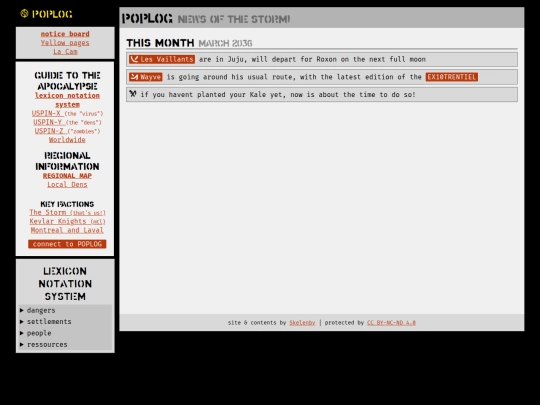The height and width of the screenshot is (405, 540).
Task: Click the POPLOG logo icon in the sidebar header
Action: [x=24, y=13]
